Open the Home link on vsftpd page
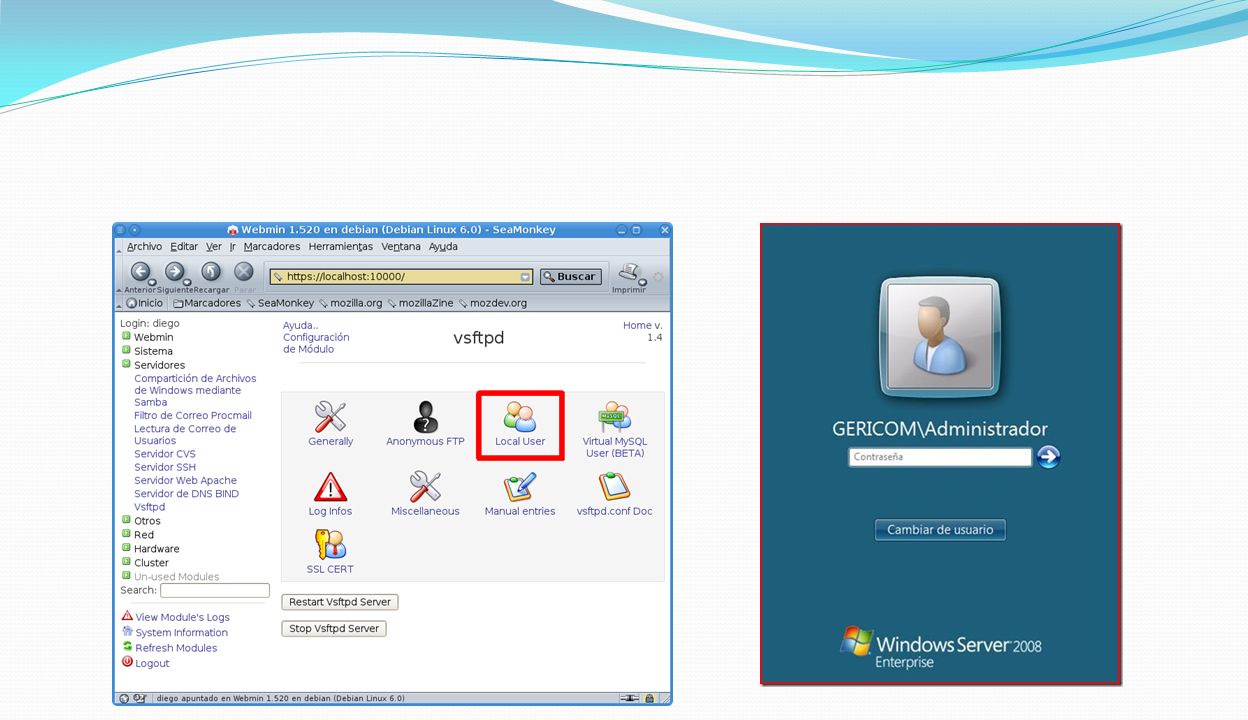This screenshot has height=720, width=1248. coord(637,326)
